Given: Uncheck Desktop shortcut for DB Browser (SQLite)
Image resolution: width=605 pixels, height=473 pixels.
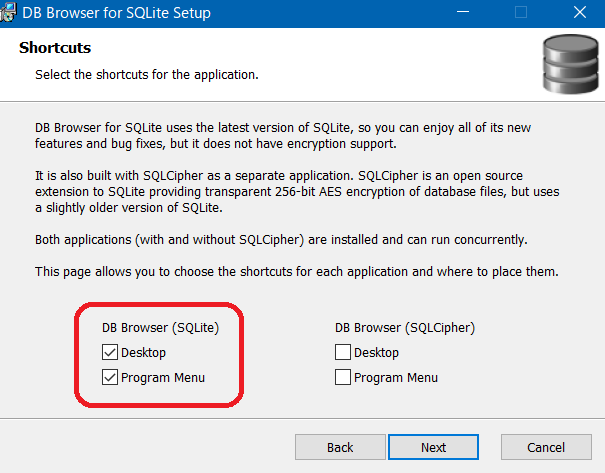Looking at the screenshot, I should [110, 352].
